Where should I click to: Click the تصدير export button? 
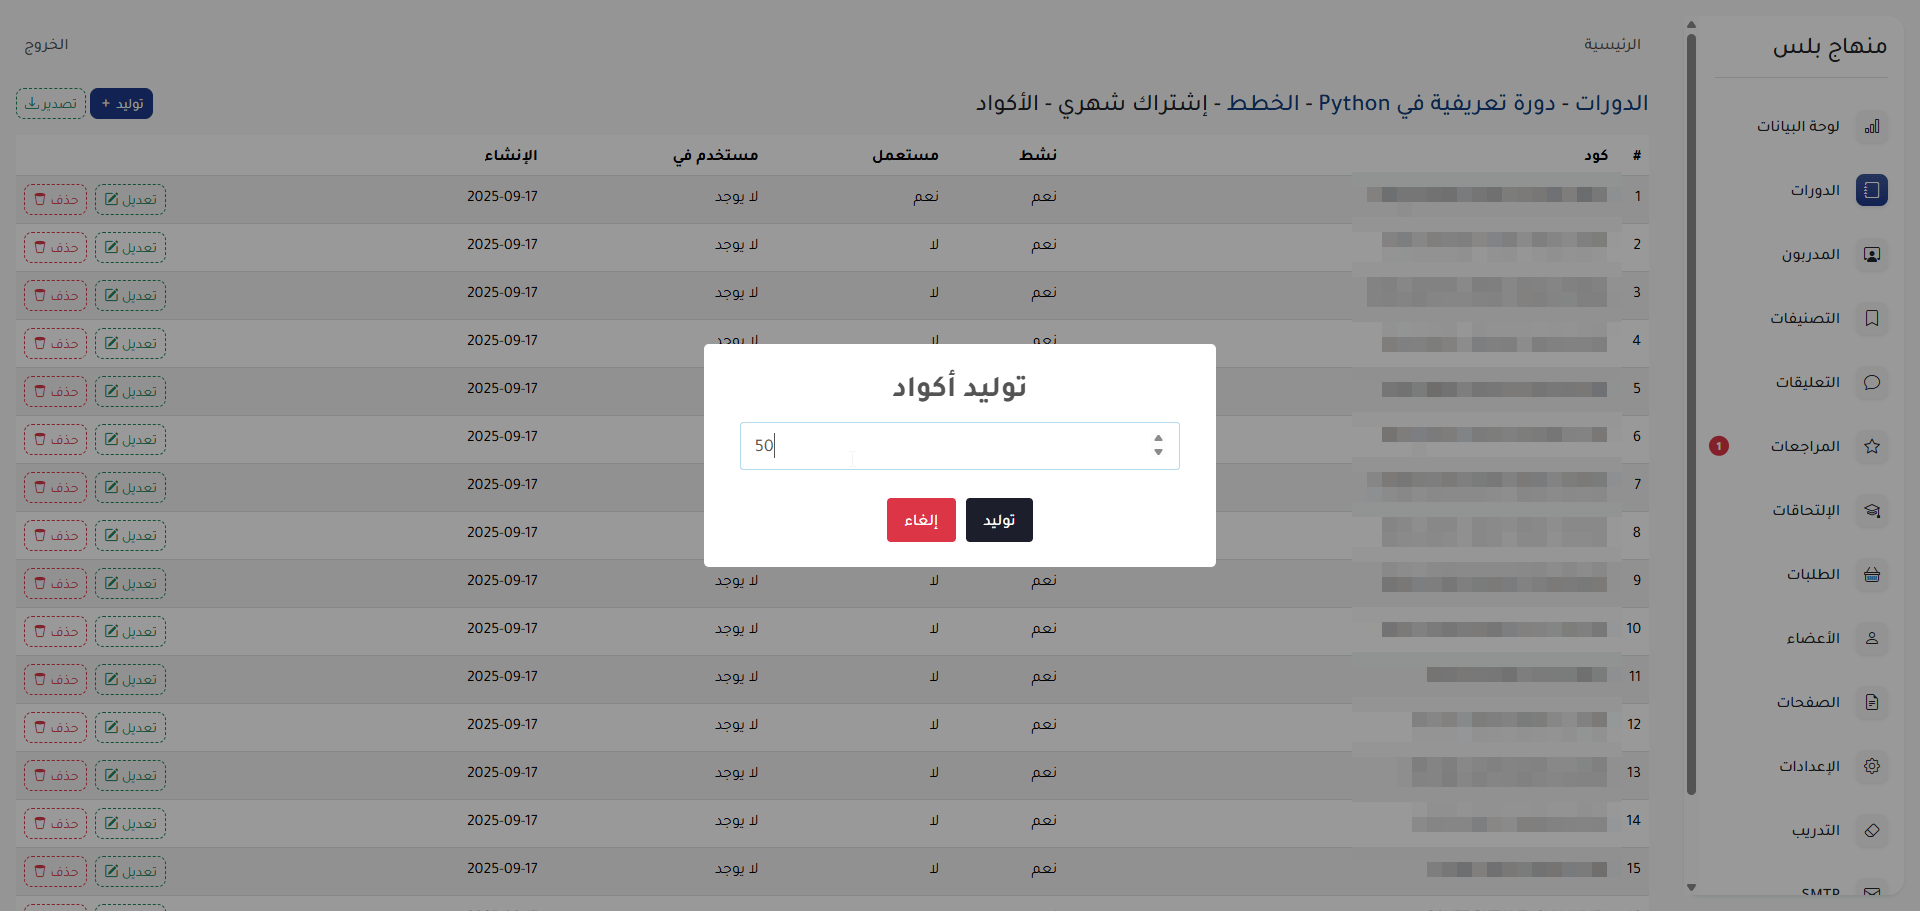(51, 104)
